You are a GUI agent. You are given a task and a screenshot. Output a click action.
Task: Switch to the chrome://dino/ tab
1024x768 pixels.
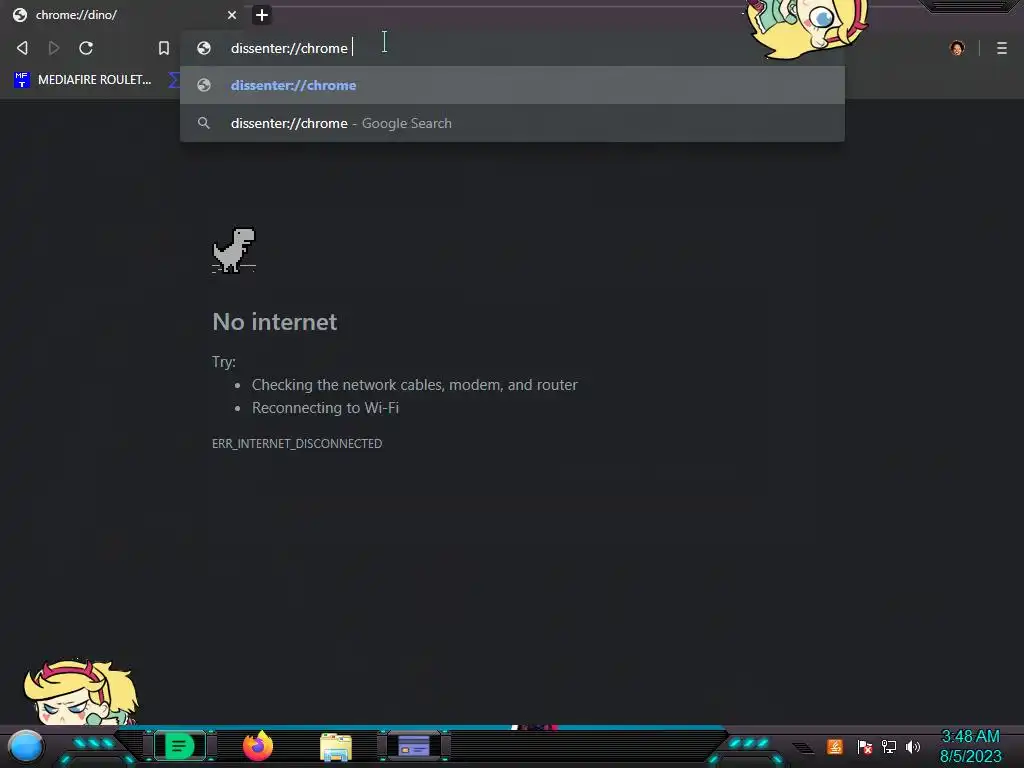pos(124,14)
